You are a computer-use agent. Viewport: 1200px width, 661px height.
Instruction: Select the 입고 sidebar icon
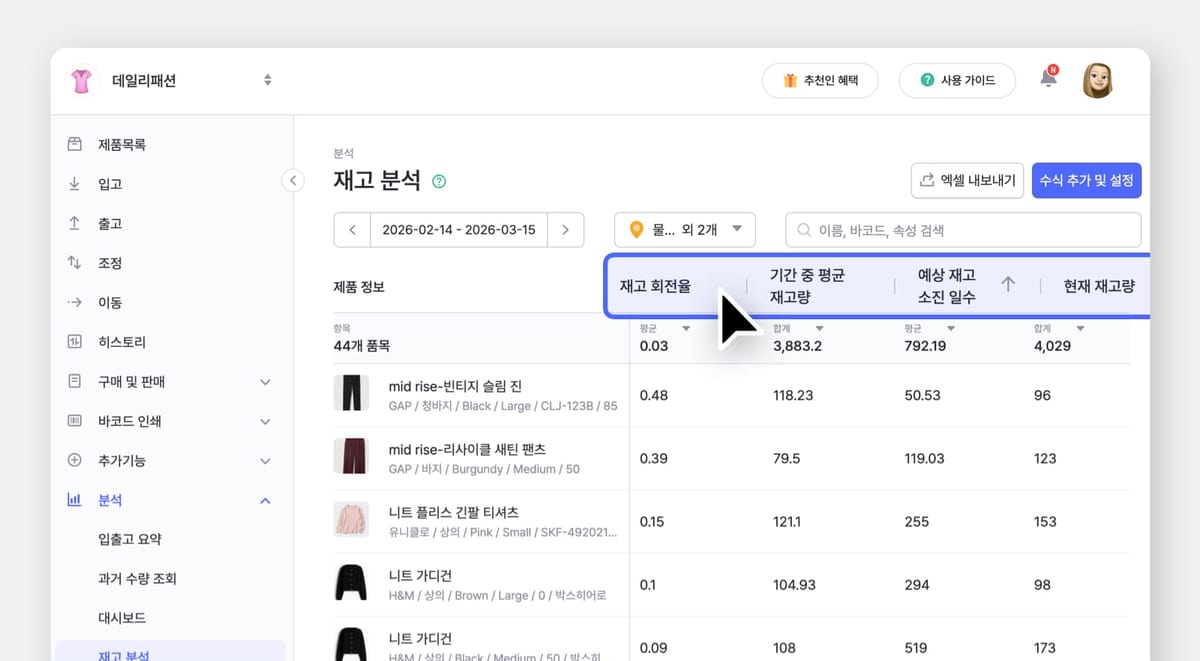coord(73,183)
